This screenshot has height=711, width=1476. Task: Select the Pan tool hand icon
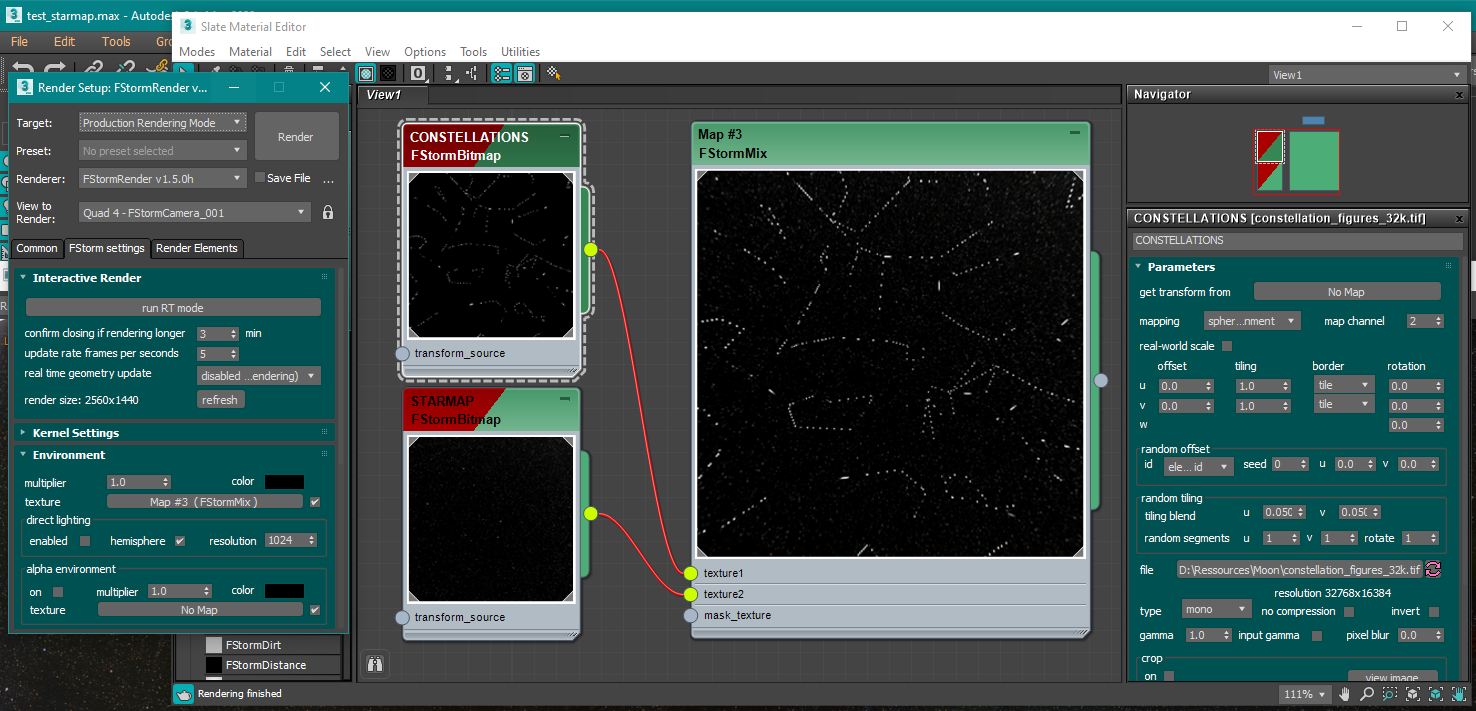point(1345,694)
